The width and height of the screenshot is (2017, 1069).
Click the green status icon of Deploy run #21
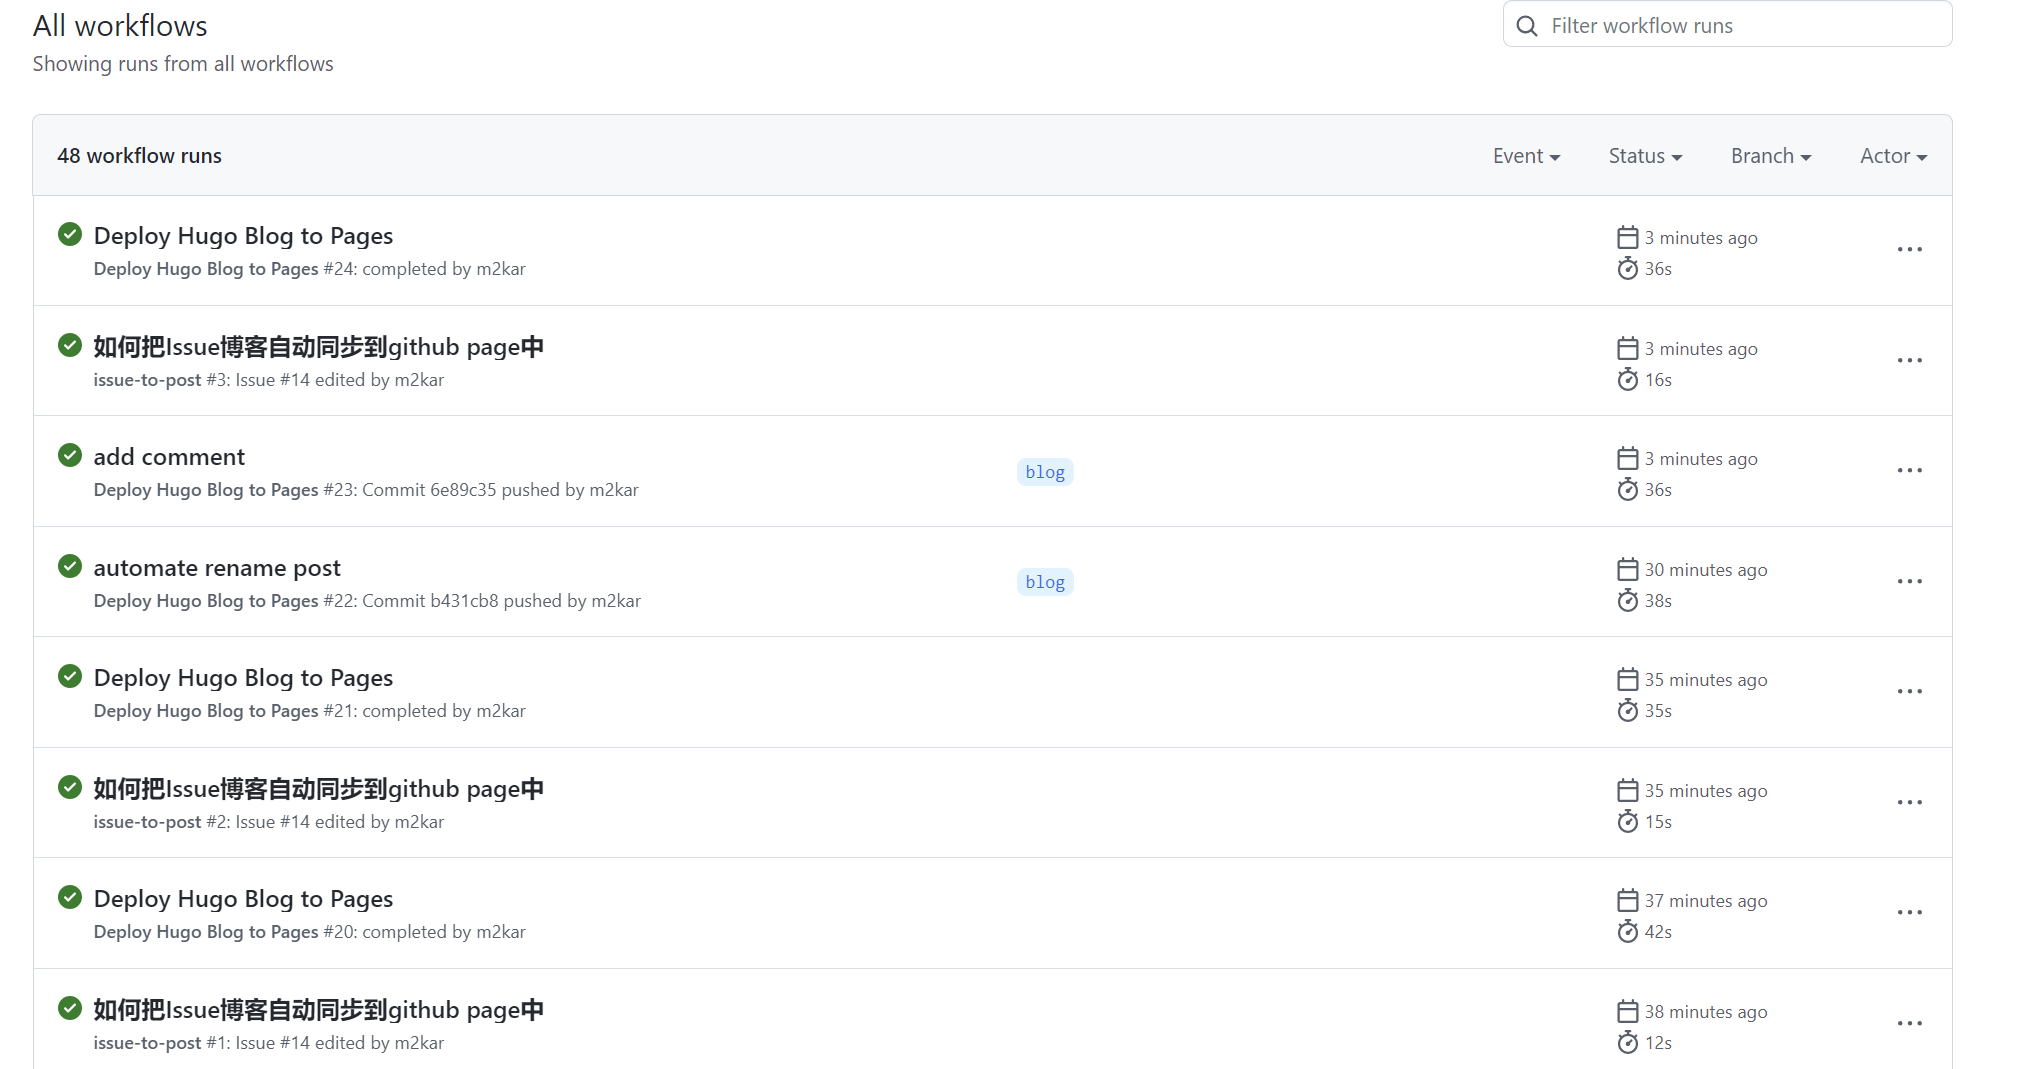pyautogui.click(x=70, y=677)
